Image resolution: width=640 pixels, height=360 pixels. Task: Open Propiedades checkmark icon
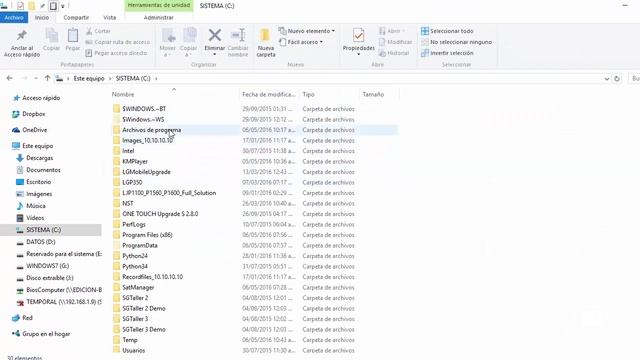(x=358, y=36)
